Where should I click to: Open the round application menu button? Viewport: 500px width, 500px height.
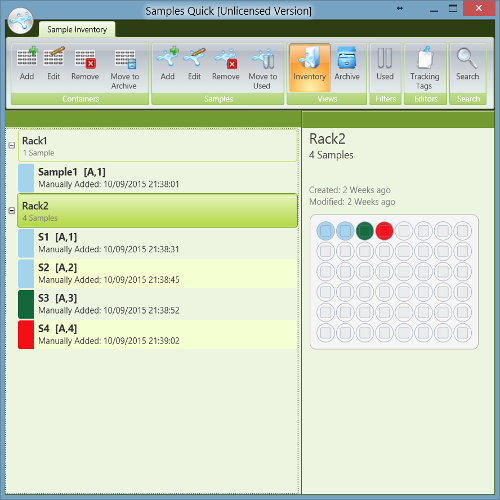21,21
